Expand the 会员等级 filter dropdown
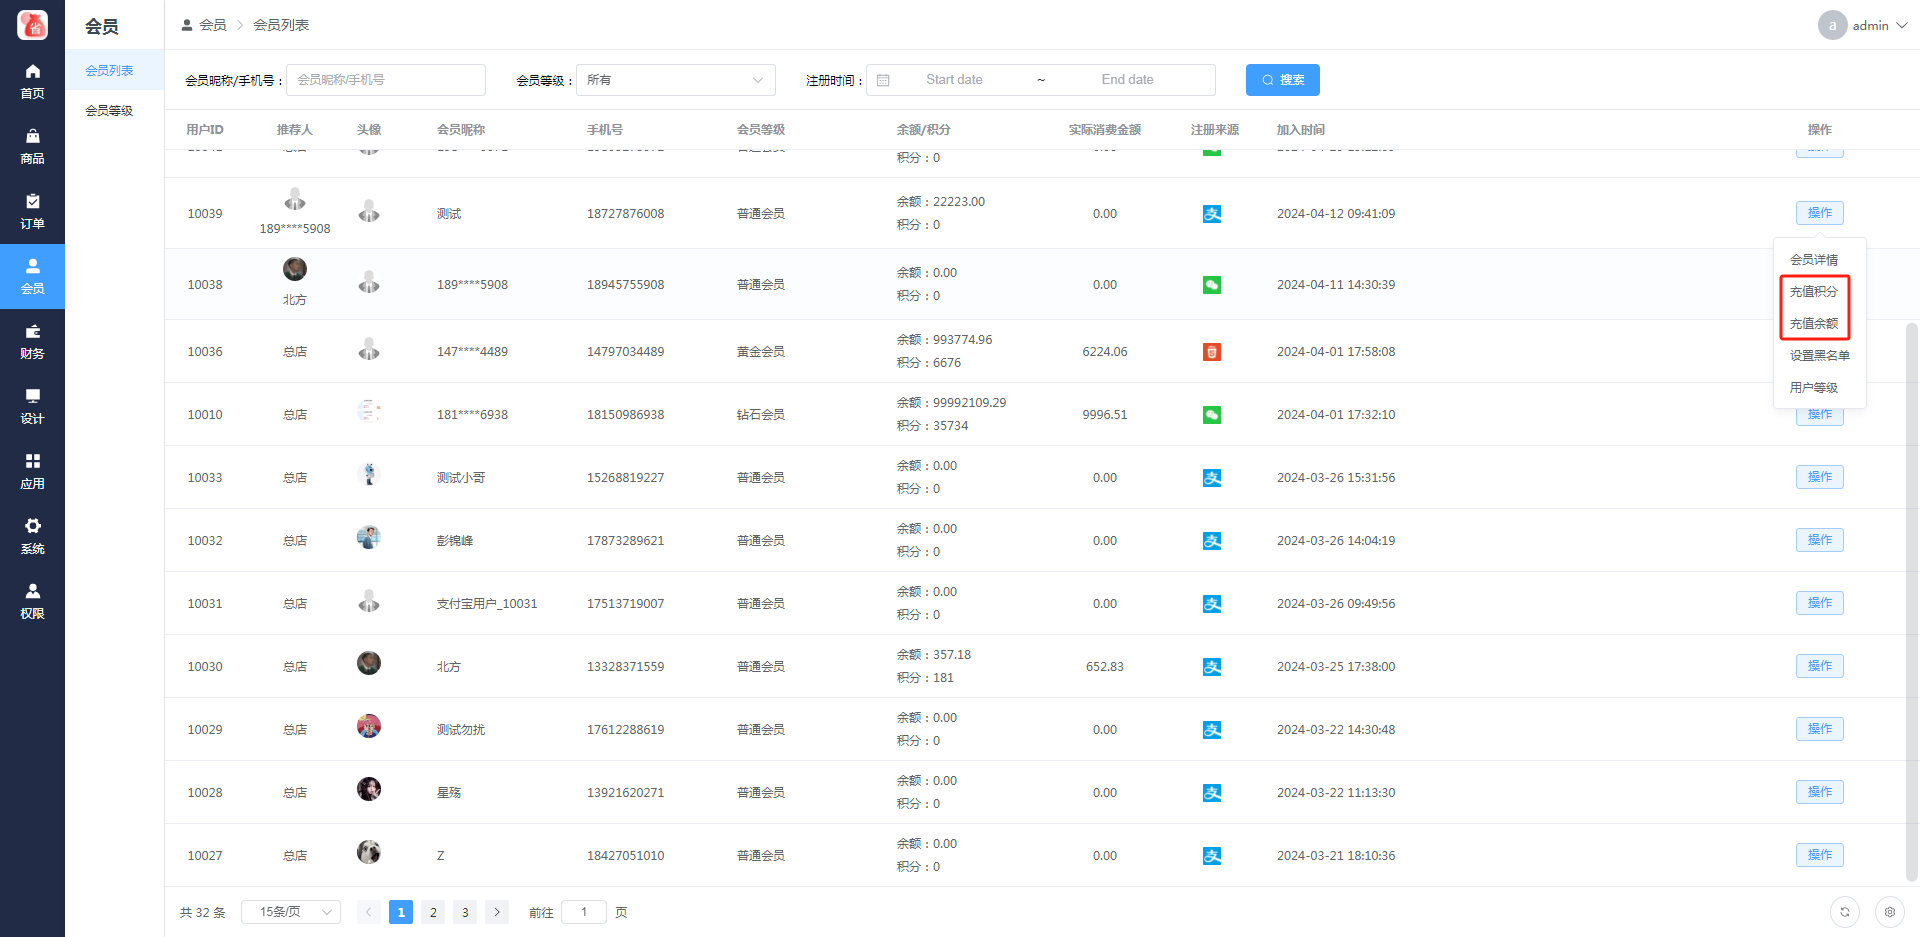This screenshot has height=937, width=1920. (x=675, y=80)
